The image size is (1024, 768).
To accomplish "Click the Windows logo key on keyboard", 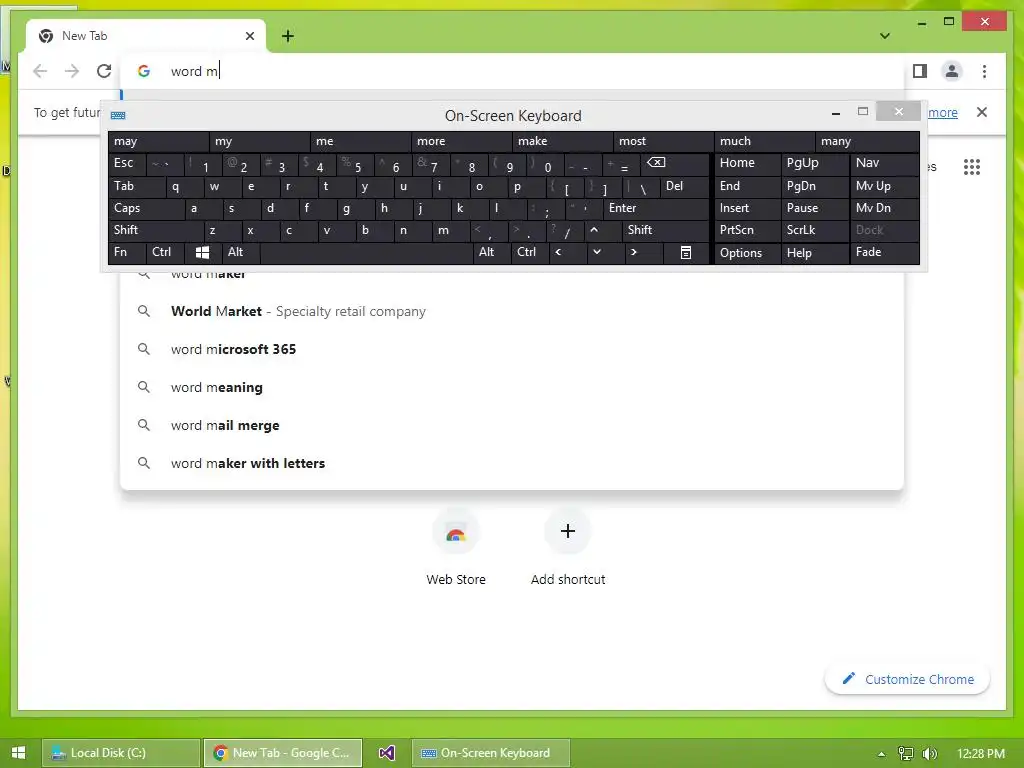I will tap(202, 252).
